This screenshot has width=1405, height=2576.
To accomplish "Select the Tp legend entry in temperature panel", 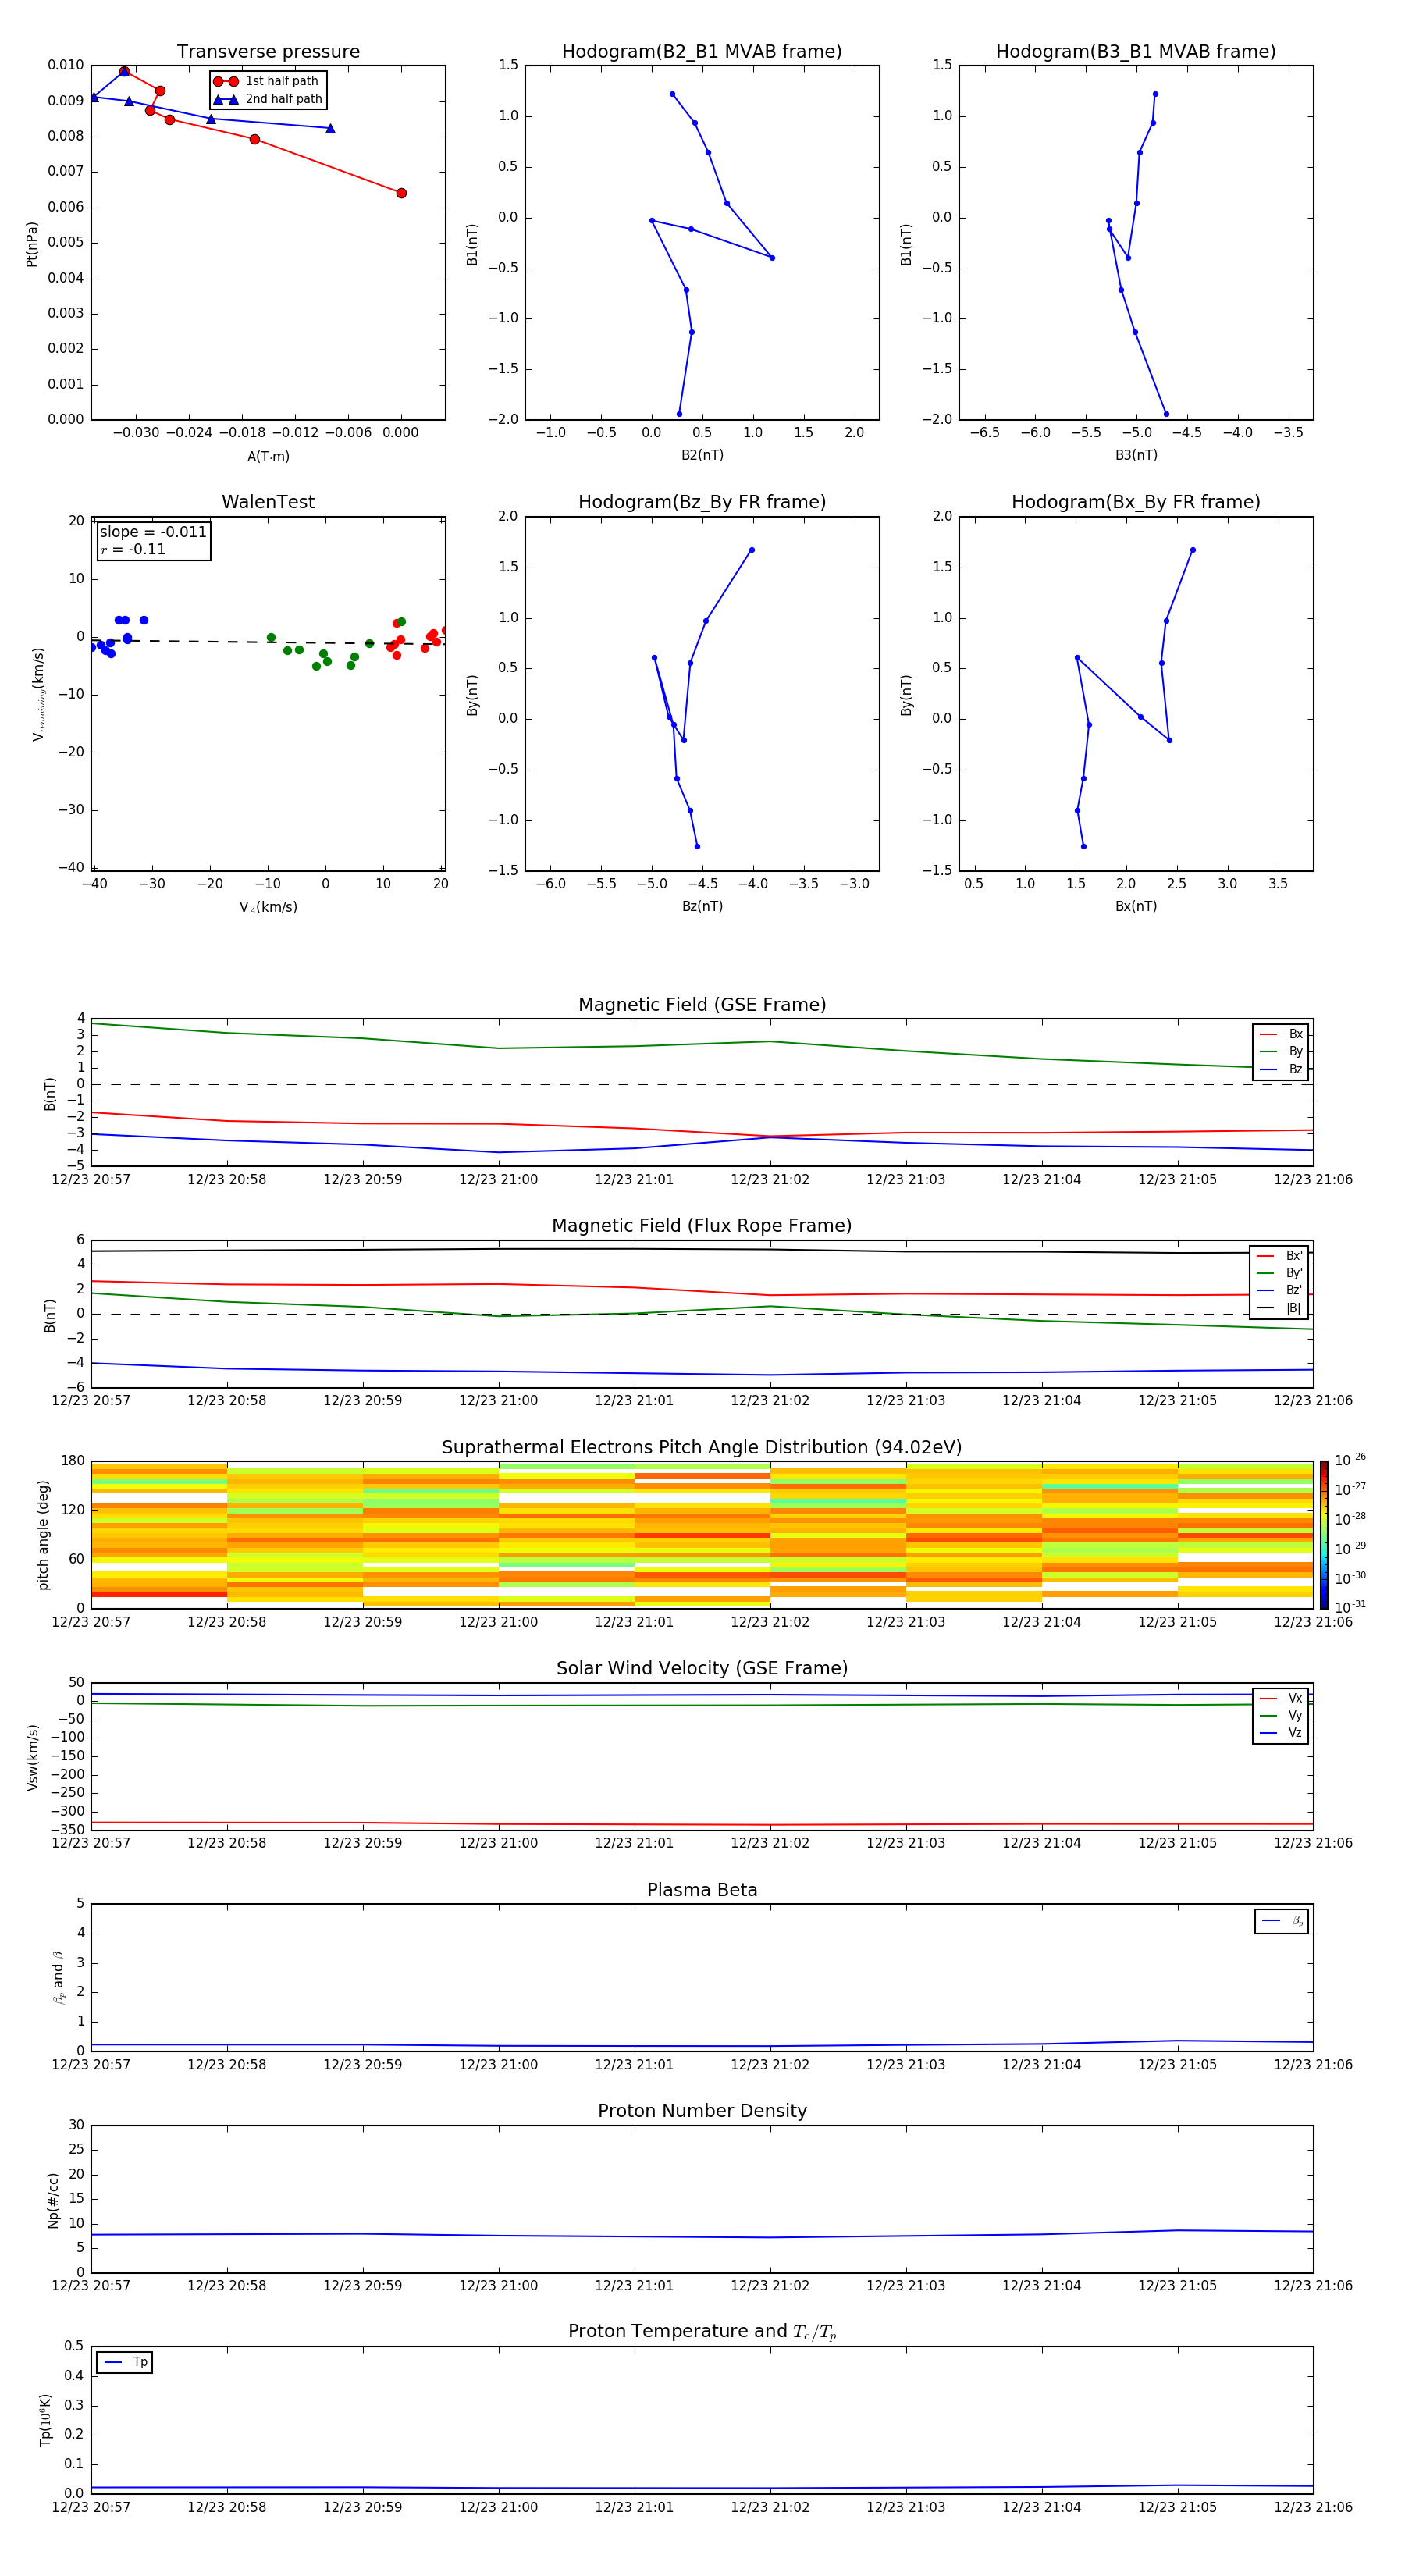I will coord(125,2362).
